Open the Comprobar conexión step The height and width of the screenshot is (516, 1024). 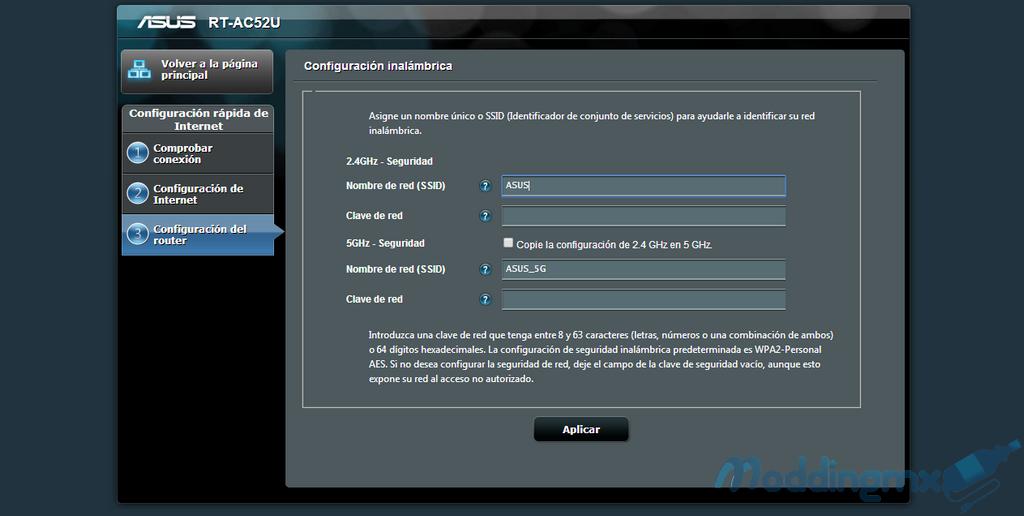(x=197, y=153)
